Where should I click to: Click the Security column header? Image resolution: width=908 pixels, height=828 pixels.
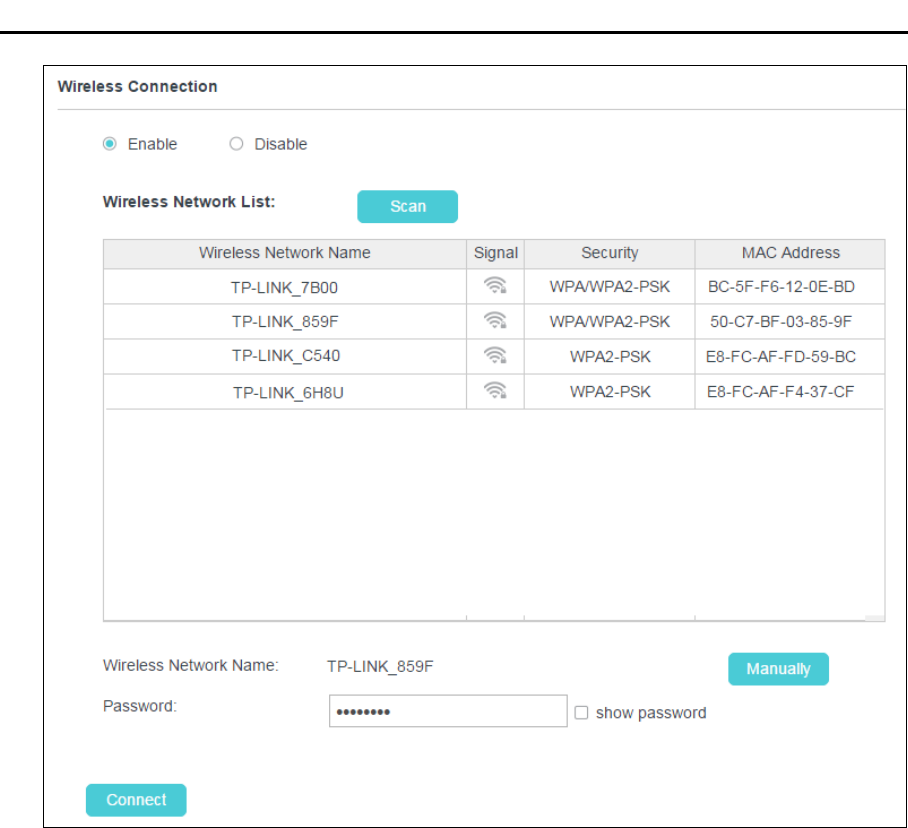[x=609, y=253]
